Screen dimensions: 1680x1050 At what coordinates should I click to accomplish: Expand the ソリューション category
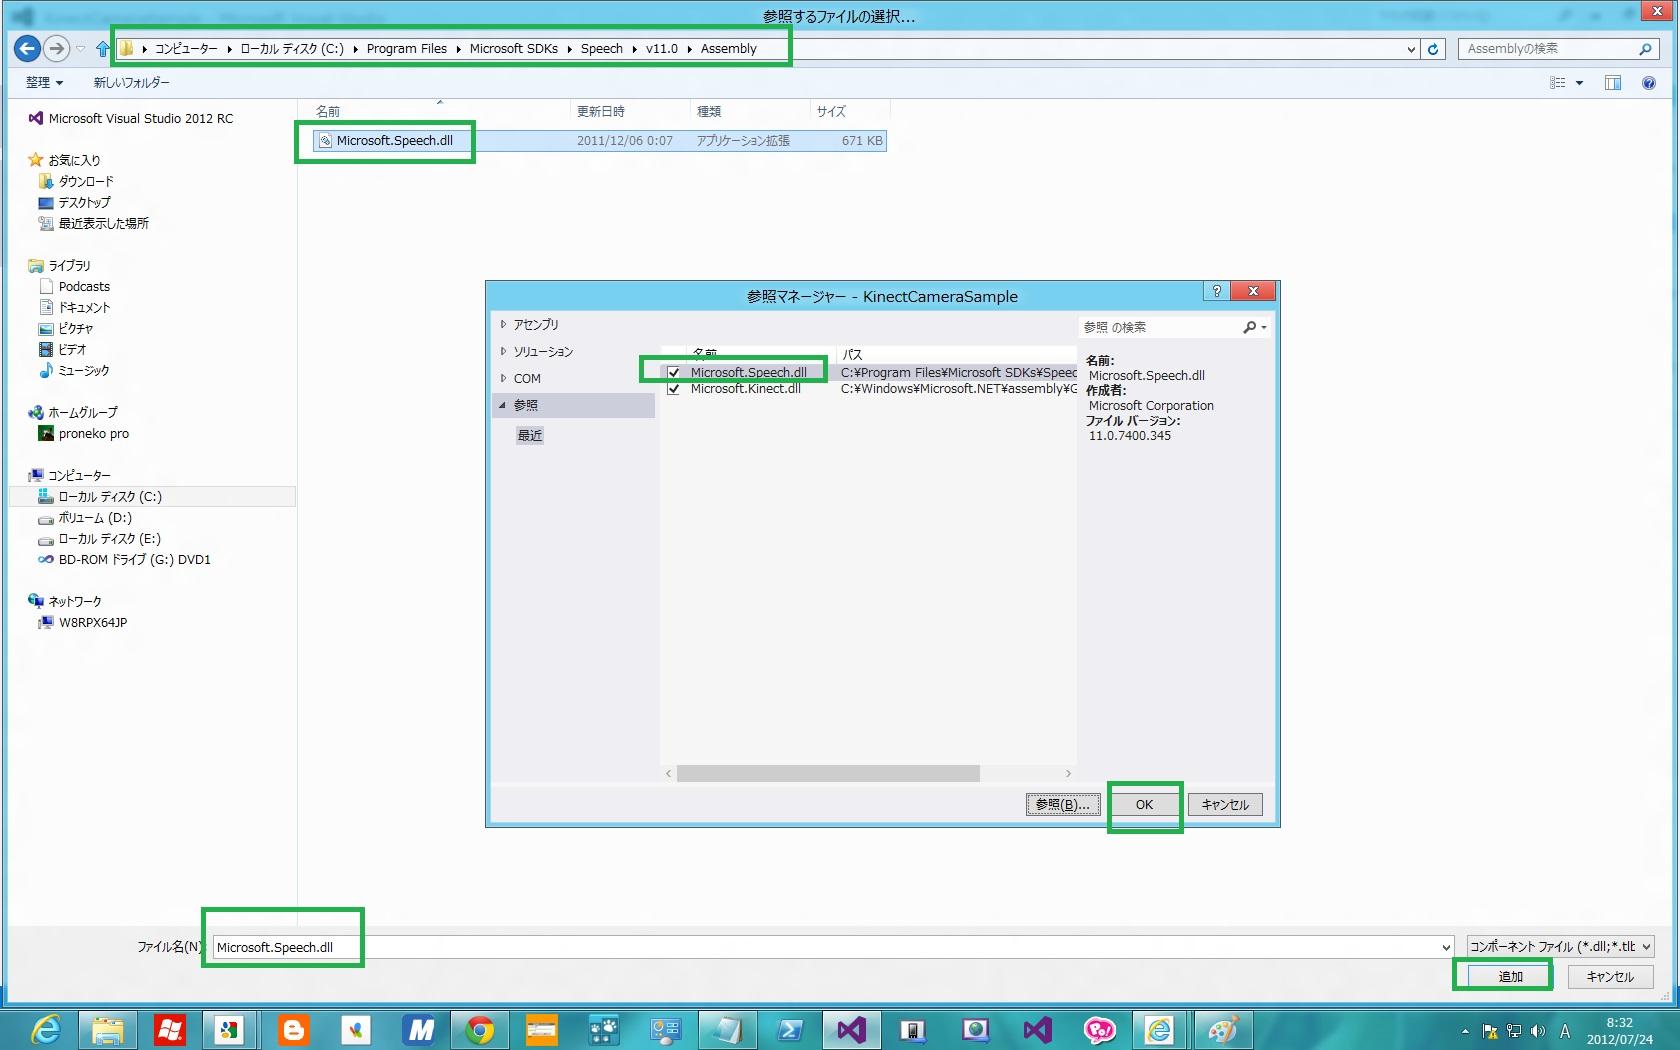point(504,351)
